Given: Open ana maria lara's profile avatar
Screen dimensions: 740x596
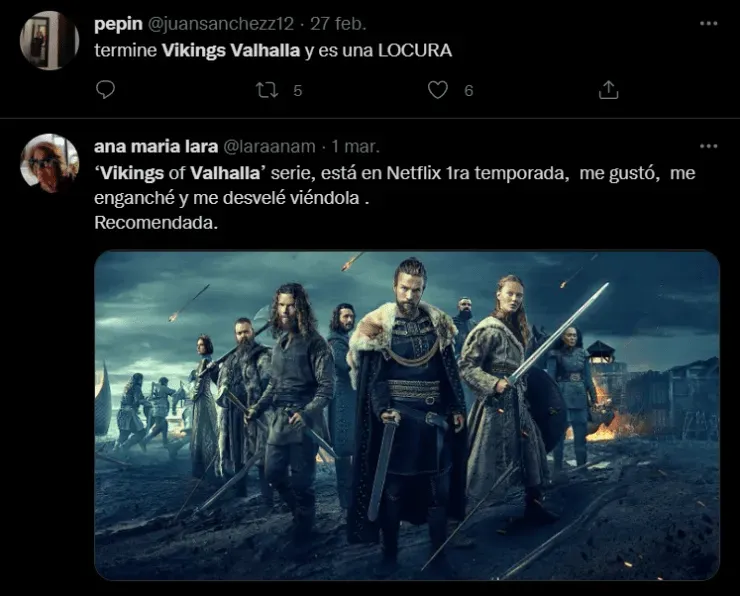Looking at the screenshot, I should click(x=50, y=163).
